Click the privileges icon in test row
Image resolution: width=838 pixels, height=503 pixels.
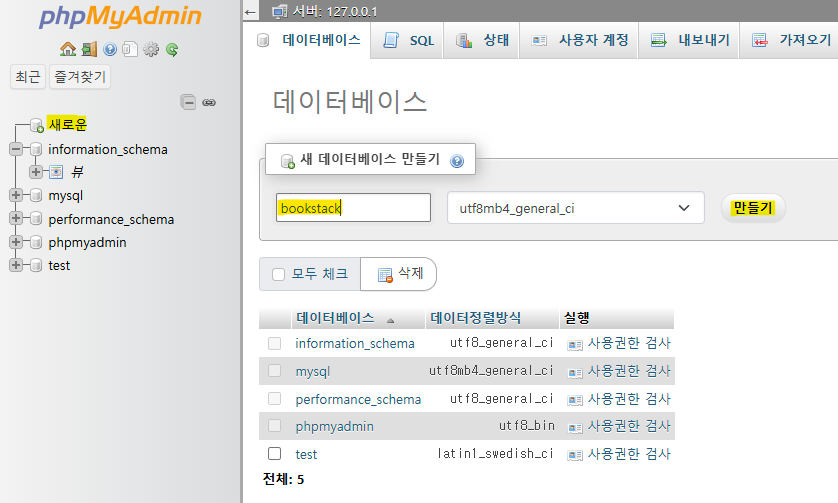click(x=575, y=455)
